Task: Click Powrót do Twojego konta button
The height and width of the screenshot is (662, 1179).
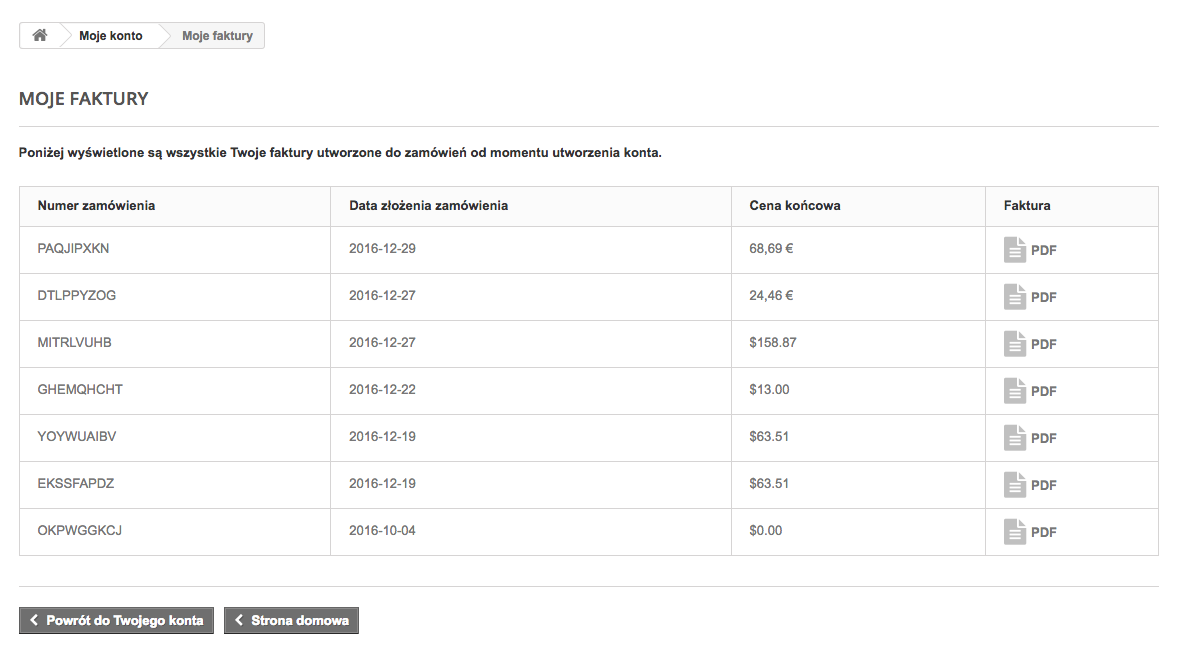Action: tap(116, 621)
